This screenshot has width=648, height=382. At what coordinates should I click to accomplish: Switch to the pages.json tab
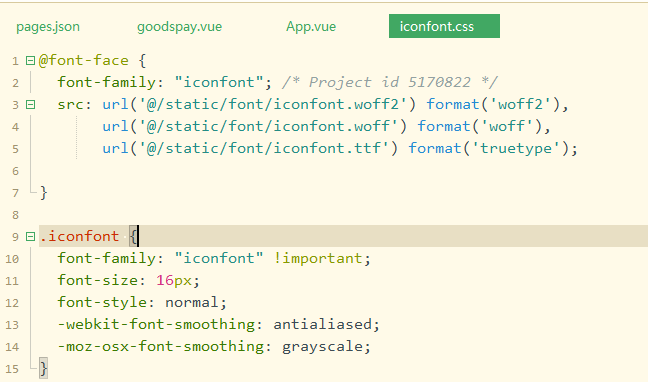click(48, 26)
